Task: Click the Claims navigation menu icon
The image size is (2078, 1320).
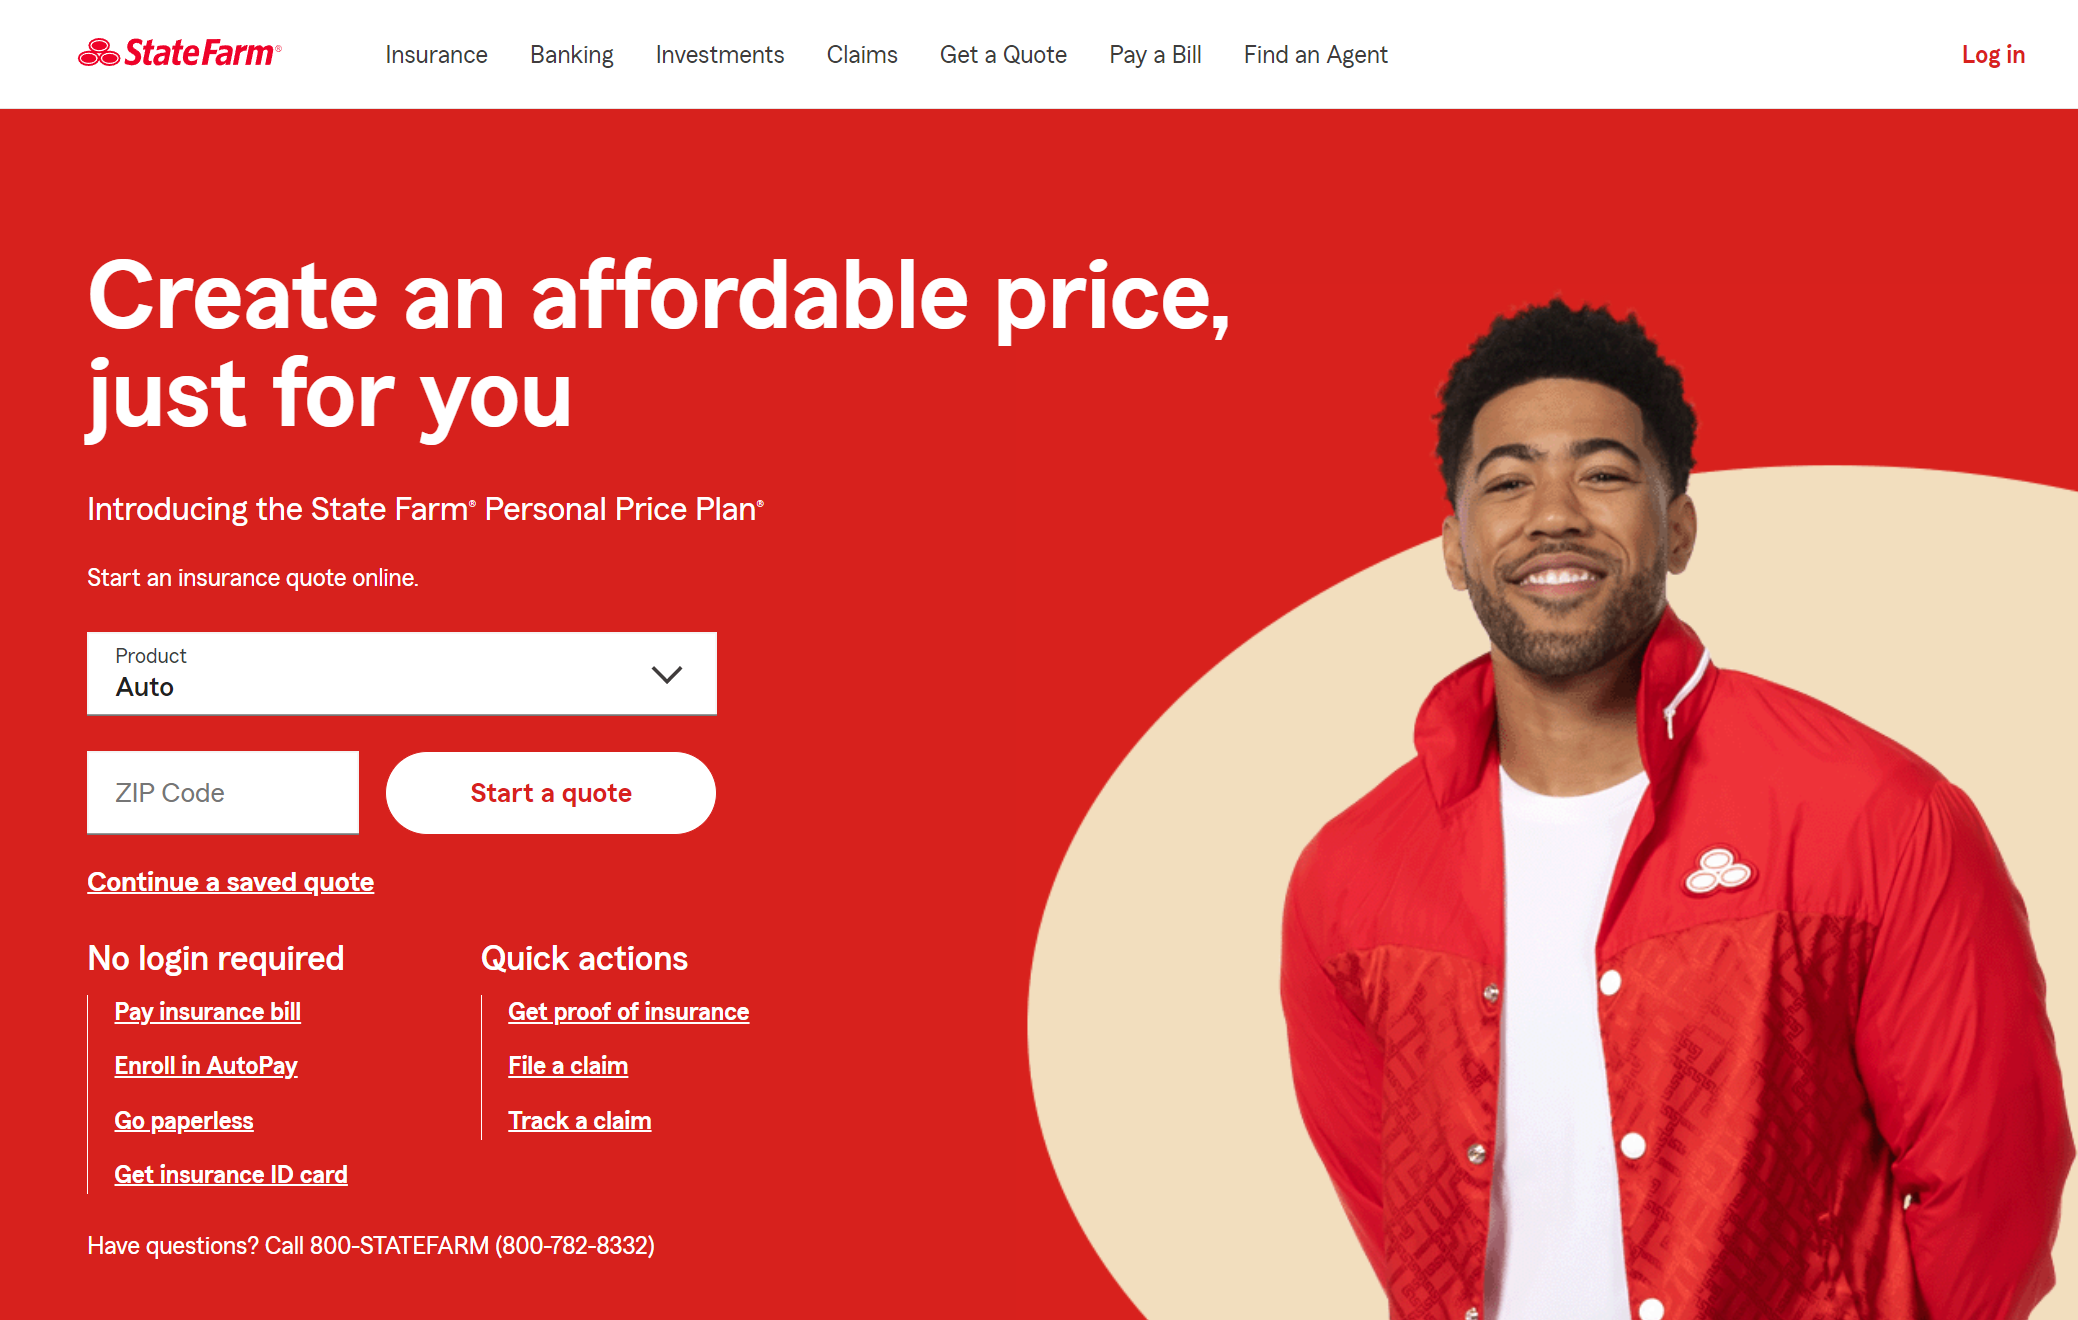Action: 863,54
